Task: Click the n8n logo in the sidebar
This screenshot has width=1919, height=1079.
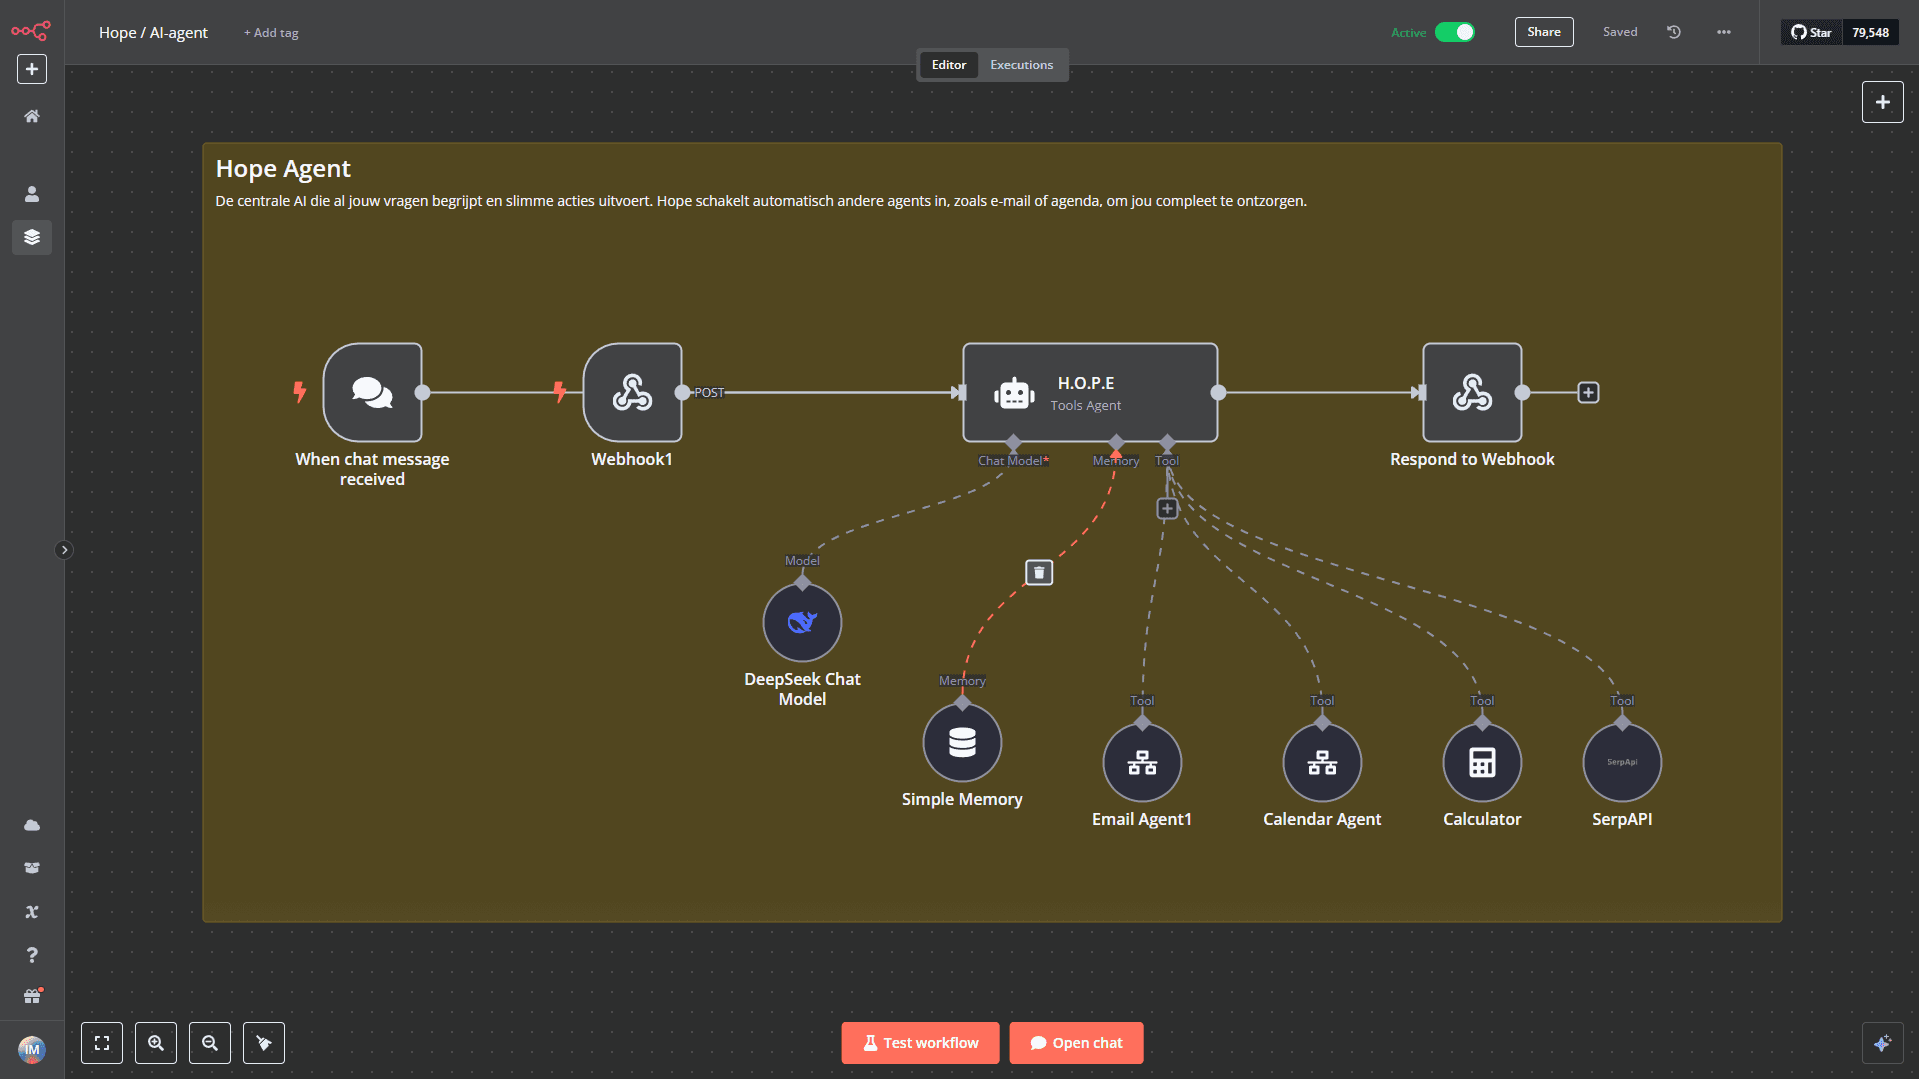Action: click(31, 31)
